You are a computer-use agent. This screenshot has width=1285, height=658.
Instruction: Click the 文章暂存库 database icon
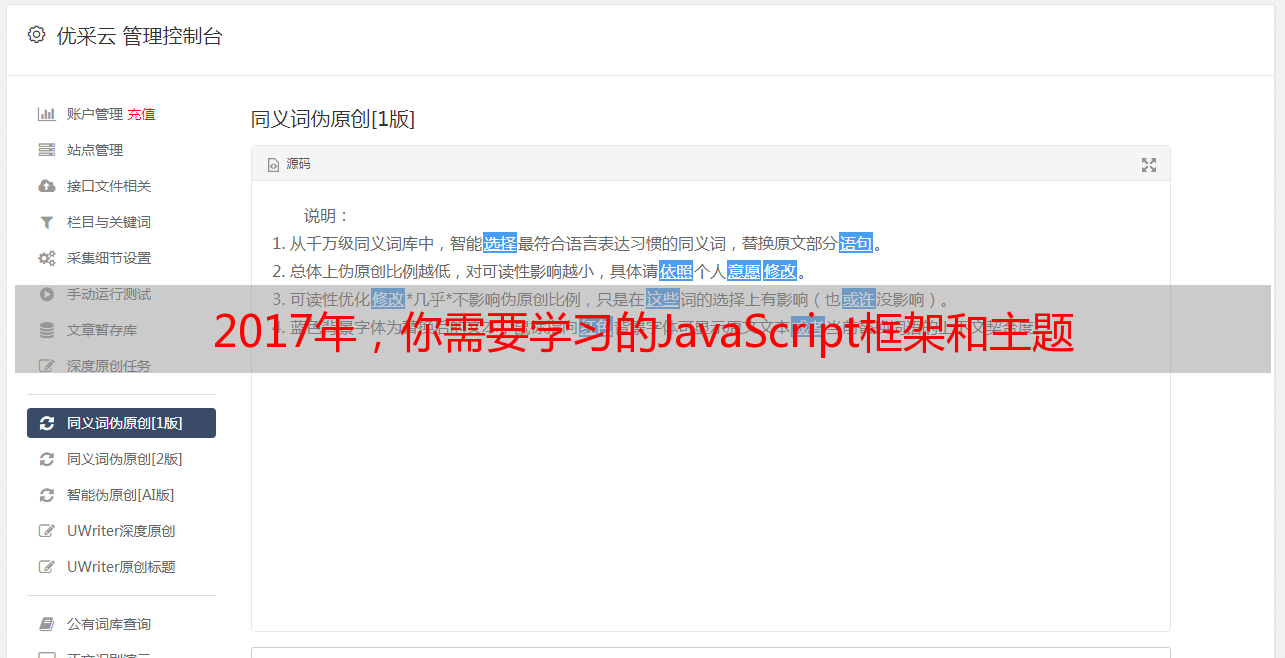tap(46, 330)
